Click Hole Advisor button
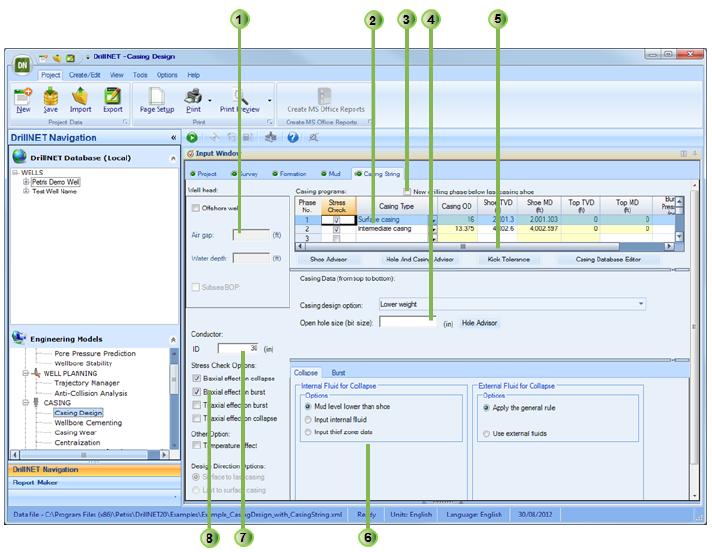Image resolution: width=712 pixels, height=552 pixels. 480,323
